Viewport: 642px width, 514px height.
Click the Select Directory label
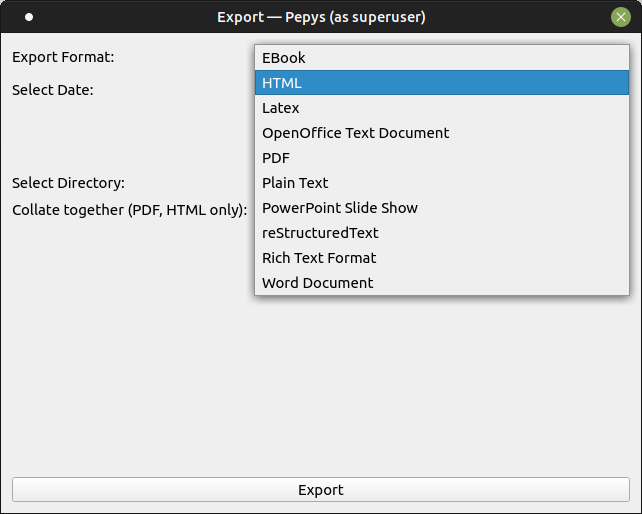coord(68,183)
